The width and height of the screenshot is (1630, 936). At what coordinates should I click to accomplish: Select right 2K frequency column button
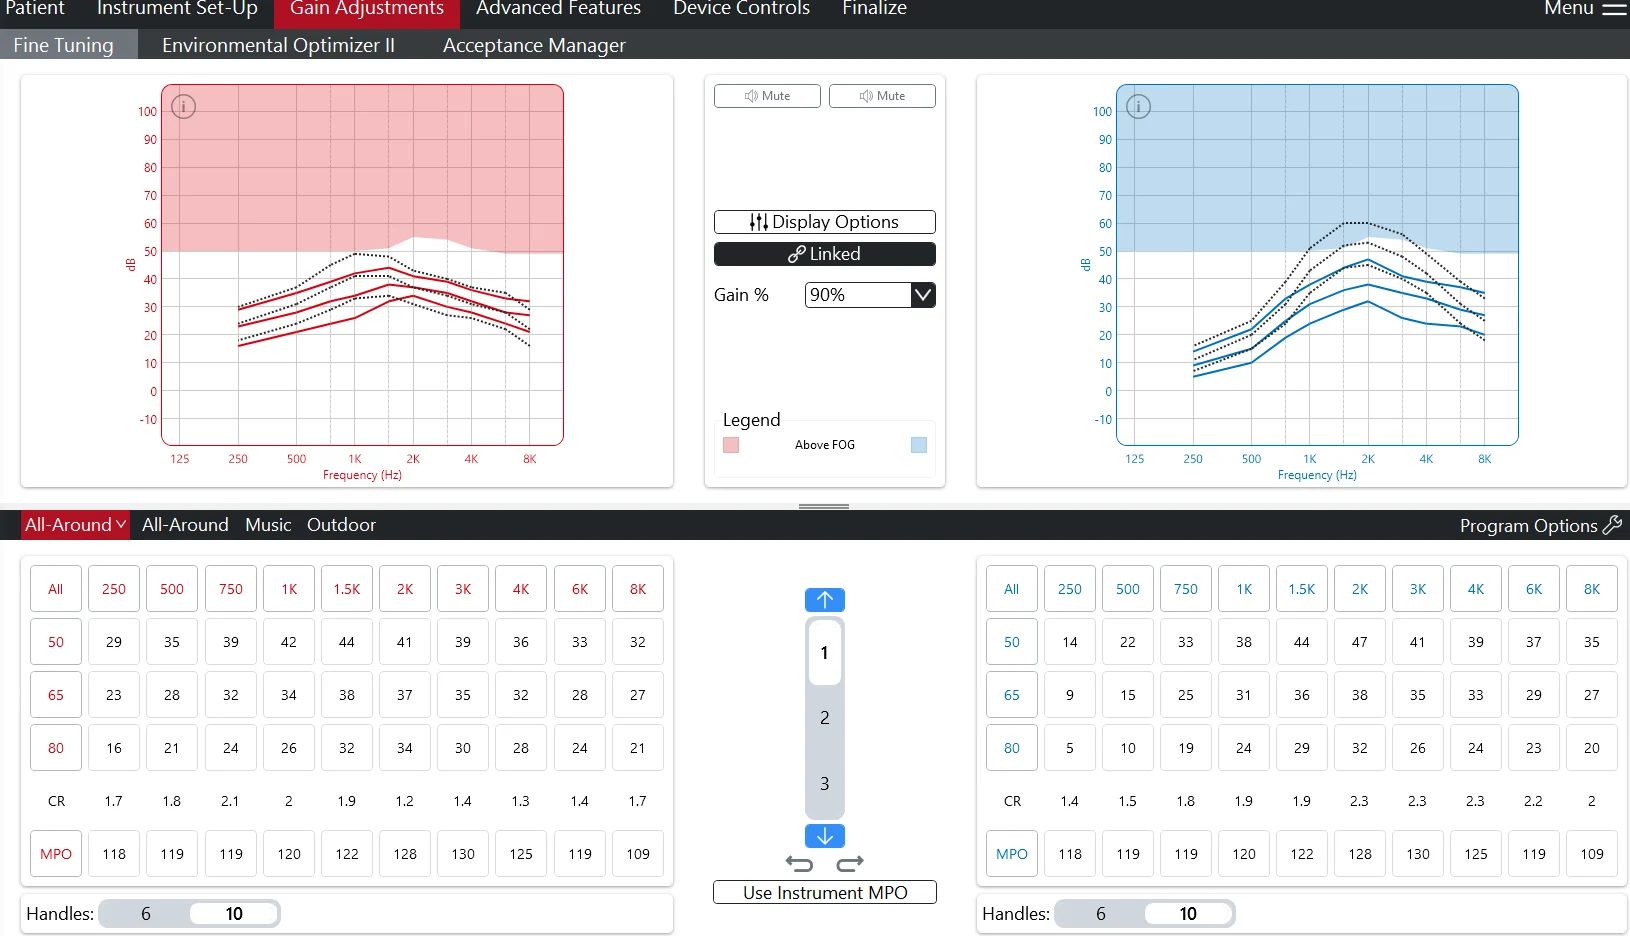point(1360,589)
